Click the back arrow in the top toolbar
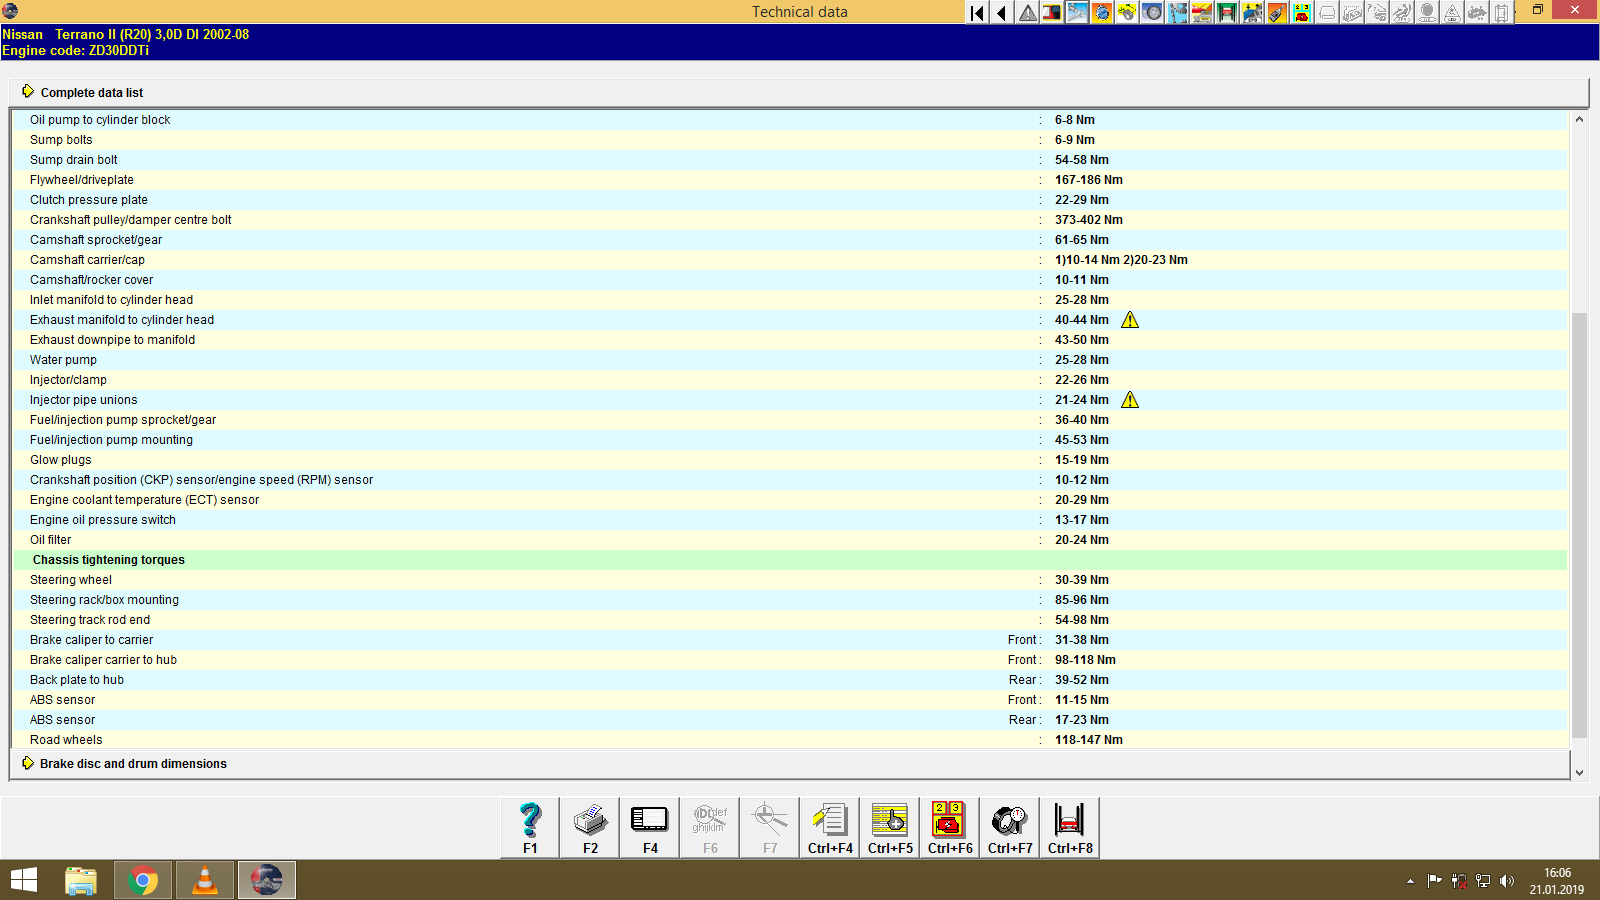 [1000, 13]
